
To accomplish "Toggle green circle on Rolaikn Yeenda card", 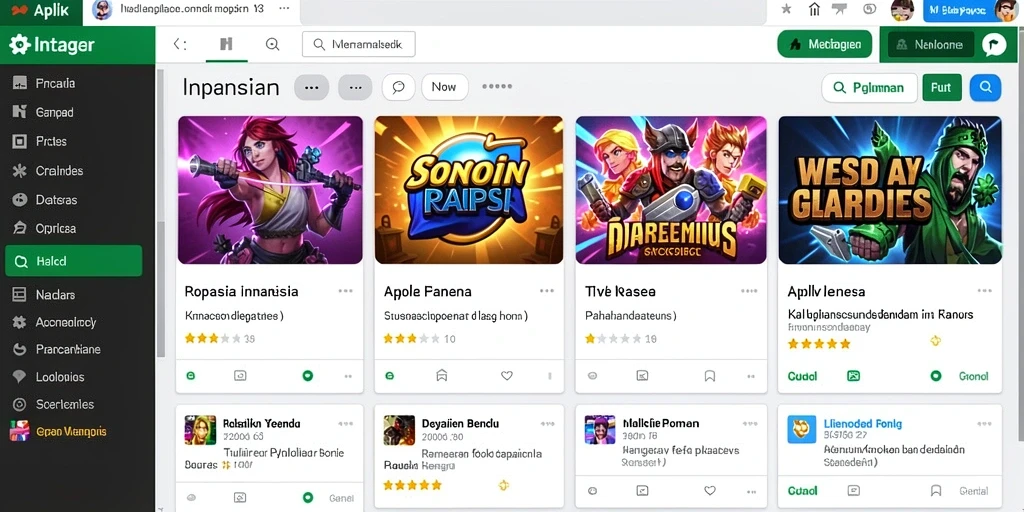I will pos(308,497).
